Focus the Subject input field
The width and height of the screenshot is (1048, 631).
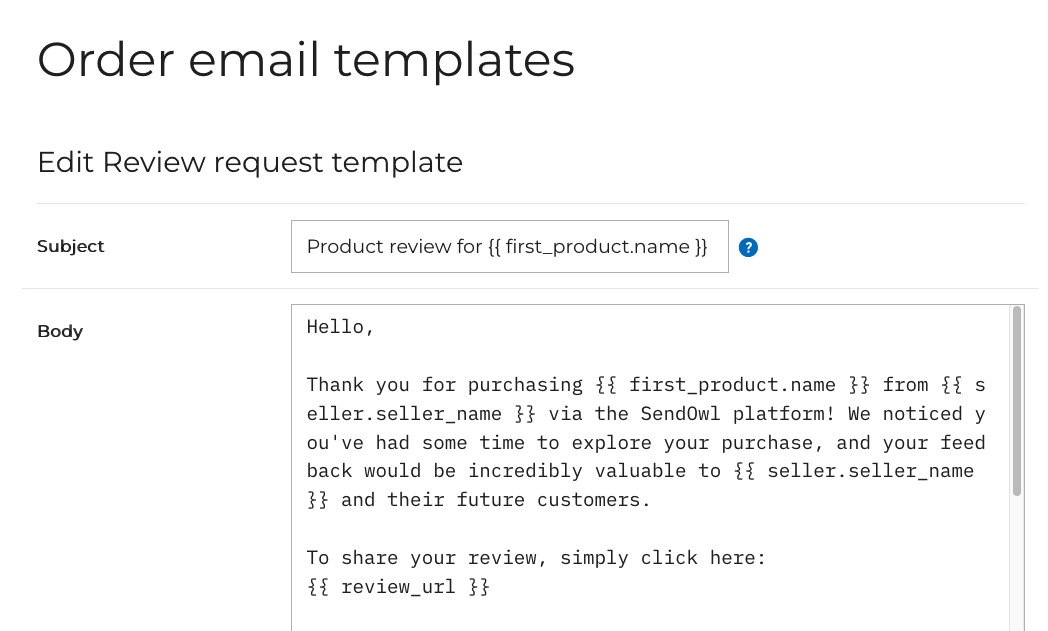(509, 247)
